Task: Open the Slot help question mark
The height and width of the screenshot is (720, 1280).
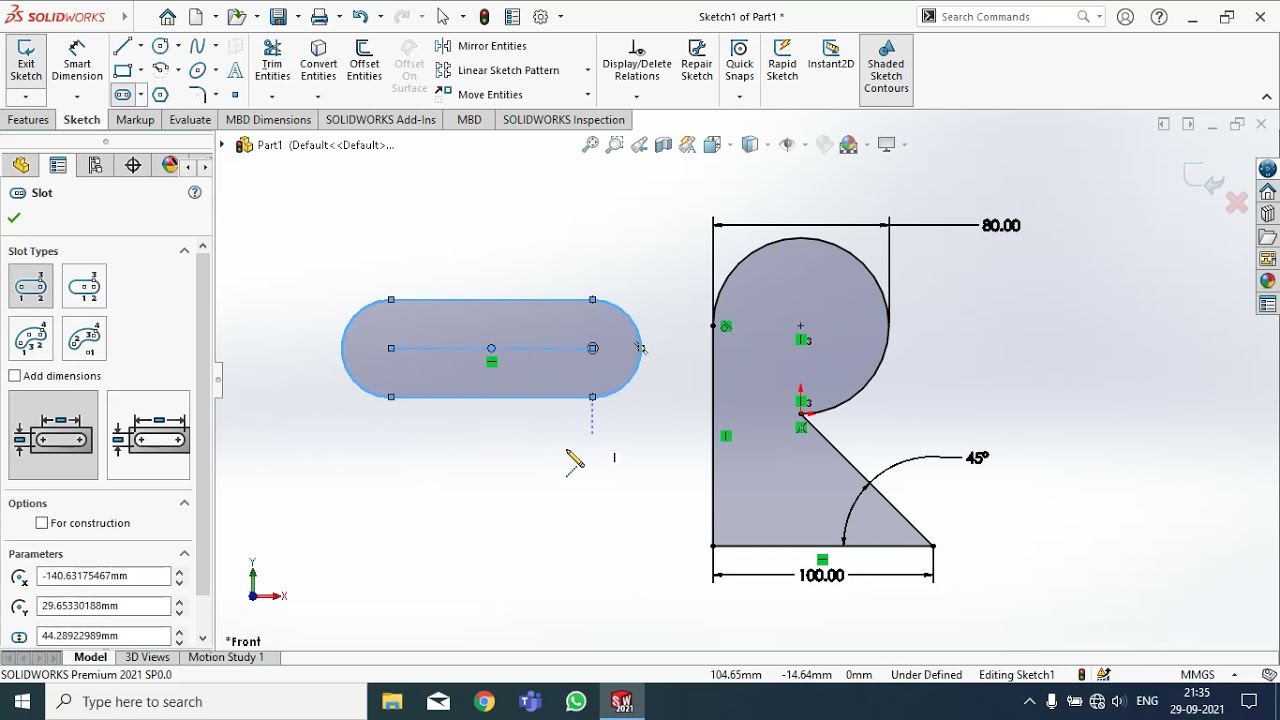Action: pos(195,193)
